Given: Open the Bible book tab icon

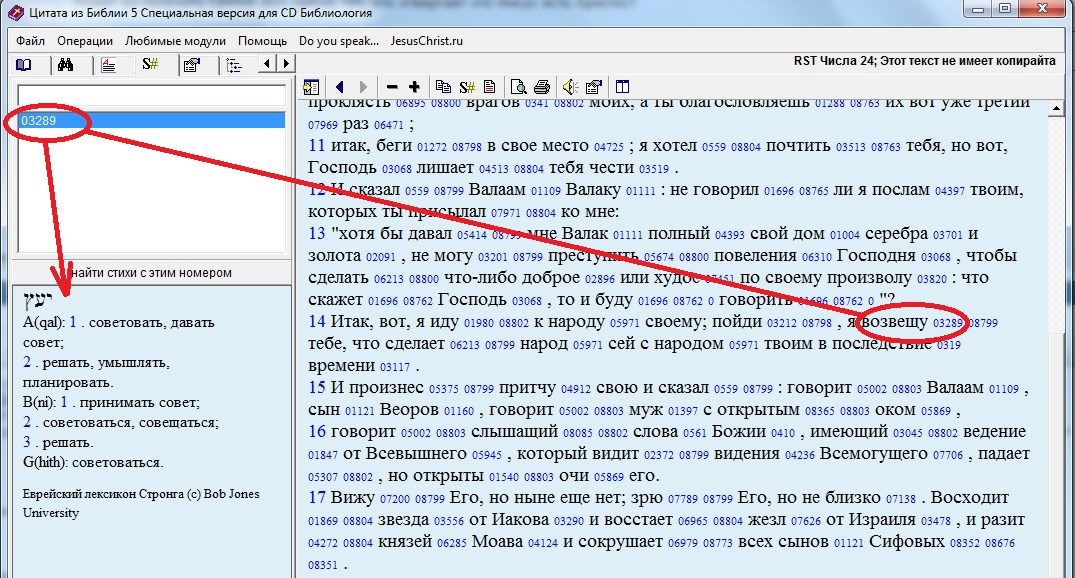Looking at the screenshot, I should tap(23, 65).
